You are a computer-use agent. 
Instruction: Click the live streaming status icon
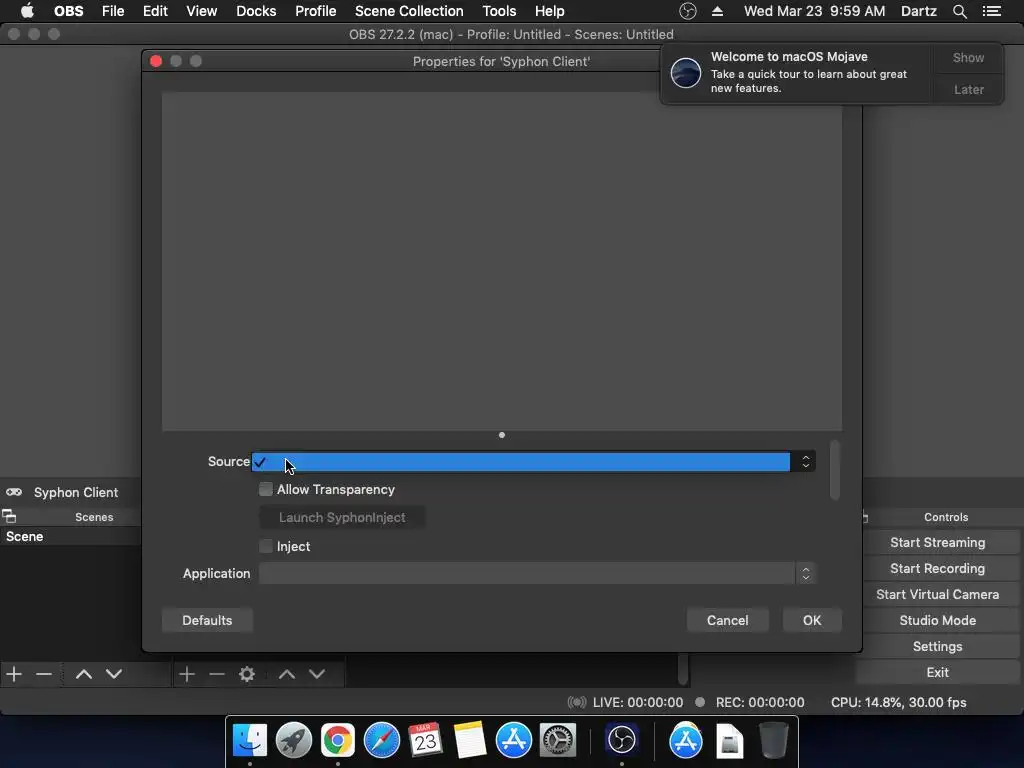point(577,702)
